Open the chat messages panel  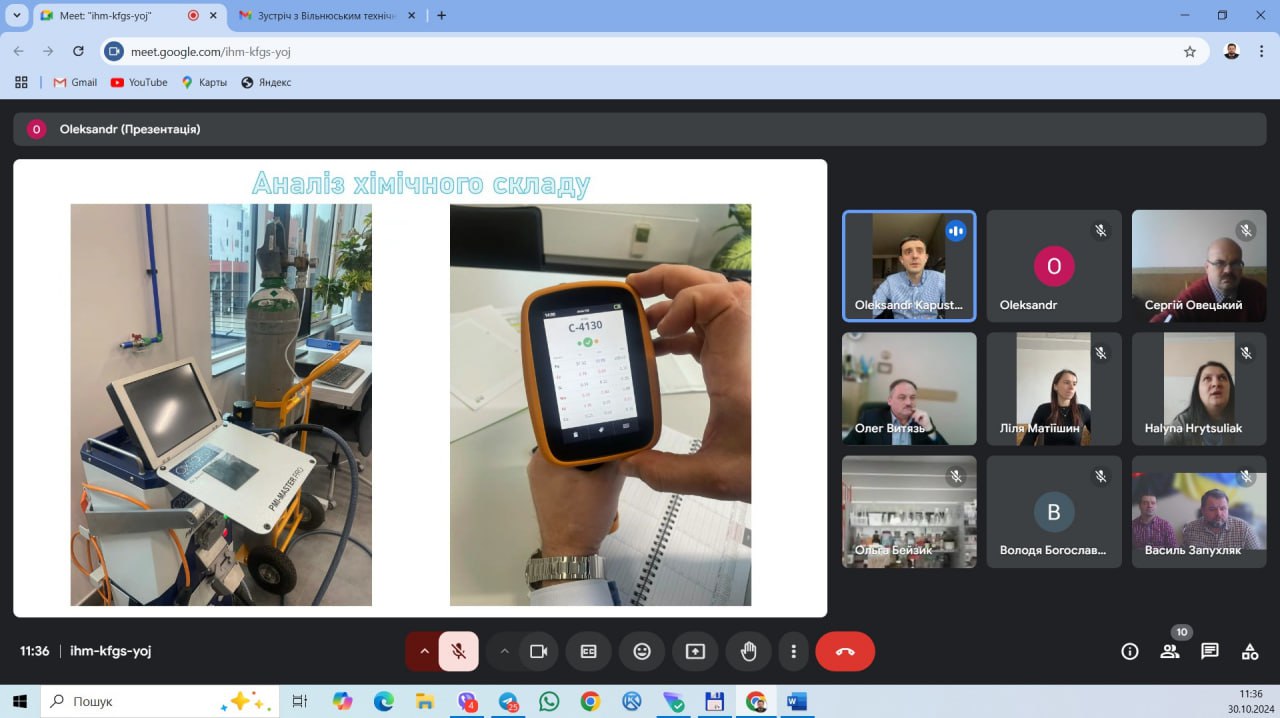(1210, 651)
